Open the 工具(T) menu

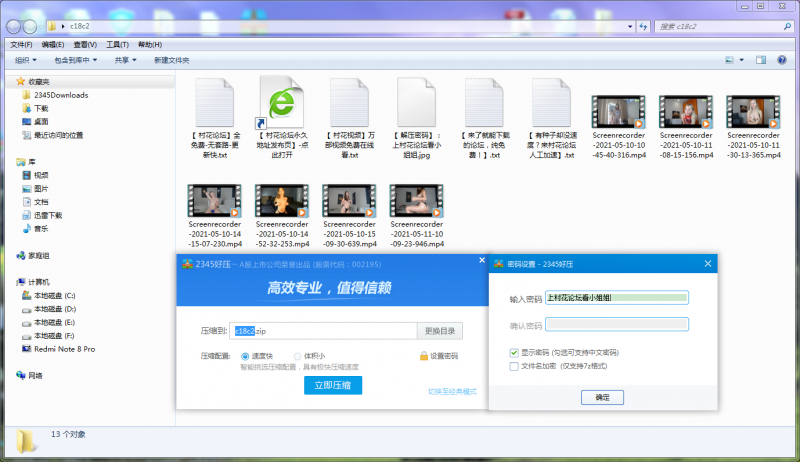[x=117, y=45]
